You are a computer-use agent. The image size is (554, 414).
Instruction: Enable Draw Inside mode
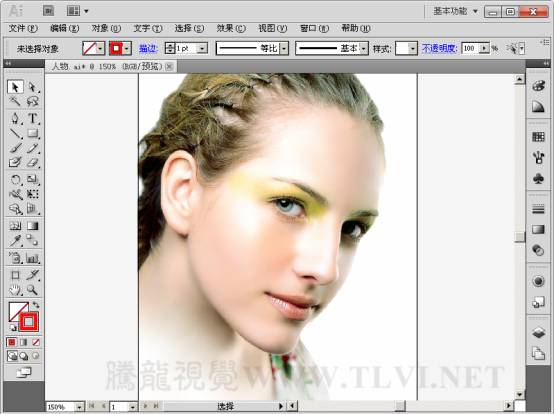36,356
